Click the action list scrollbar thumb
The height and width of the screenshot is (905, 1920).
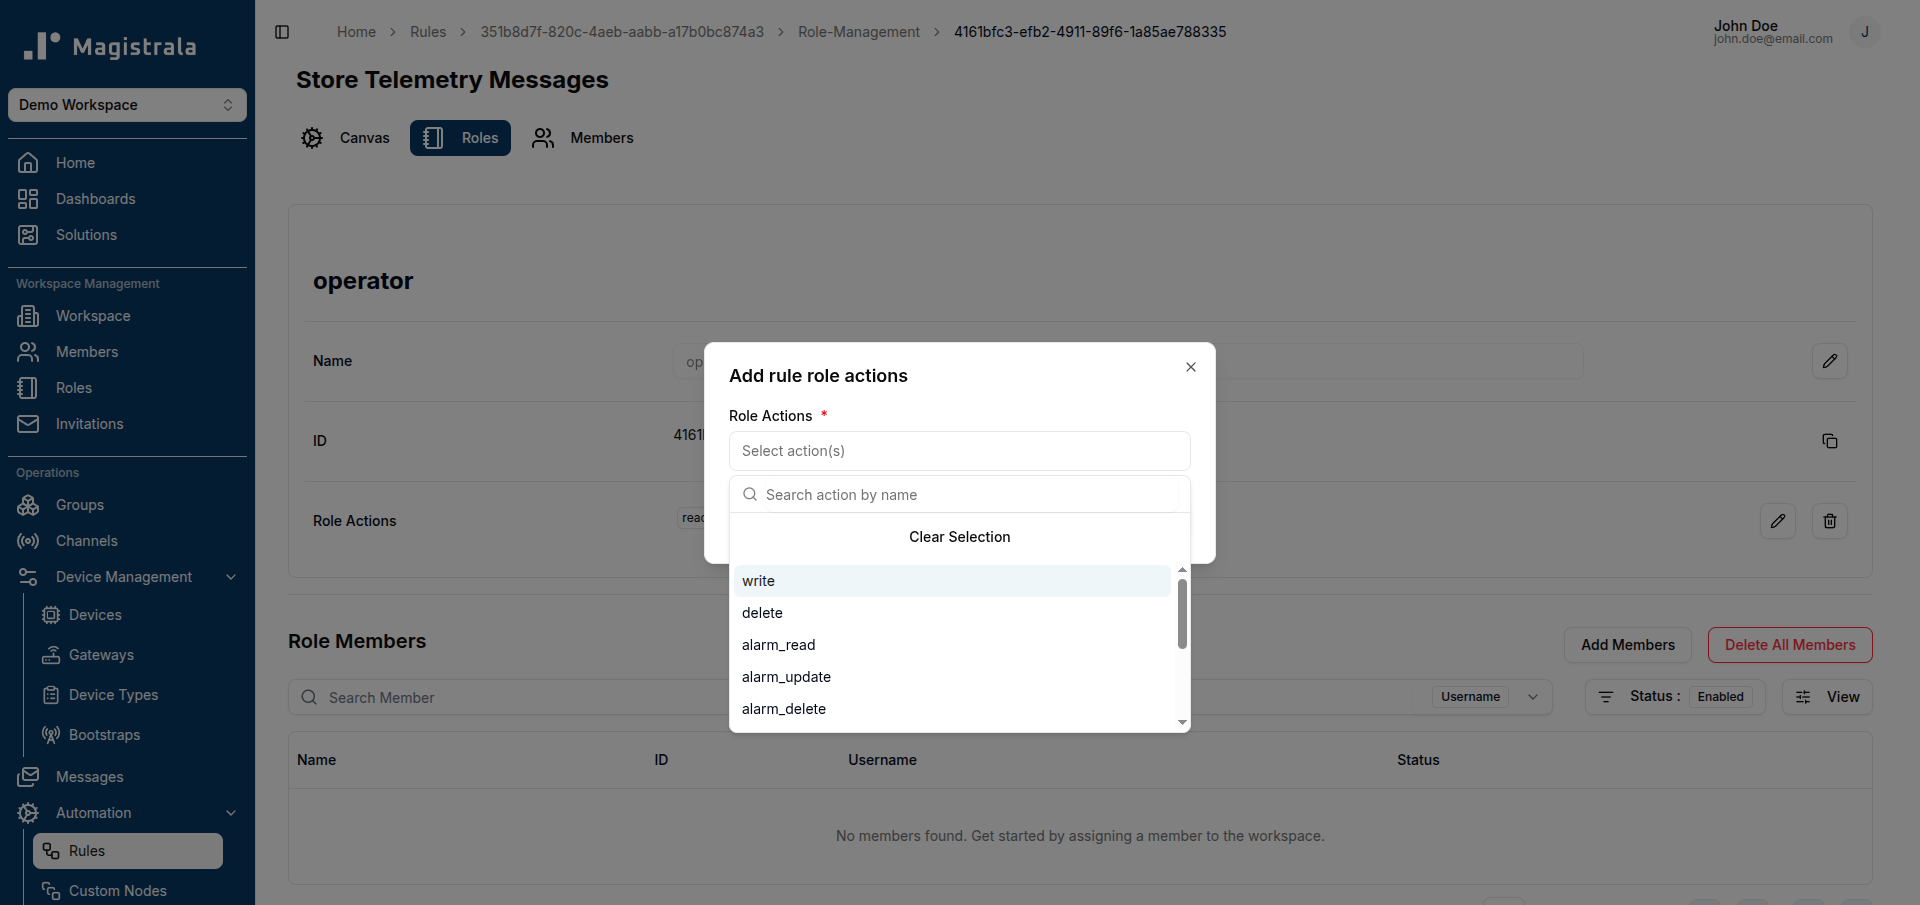click(x=1182, y=613)
